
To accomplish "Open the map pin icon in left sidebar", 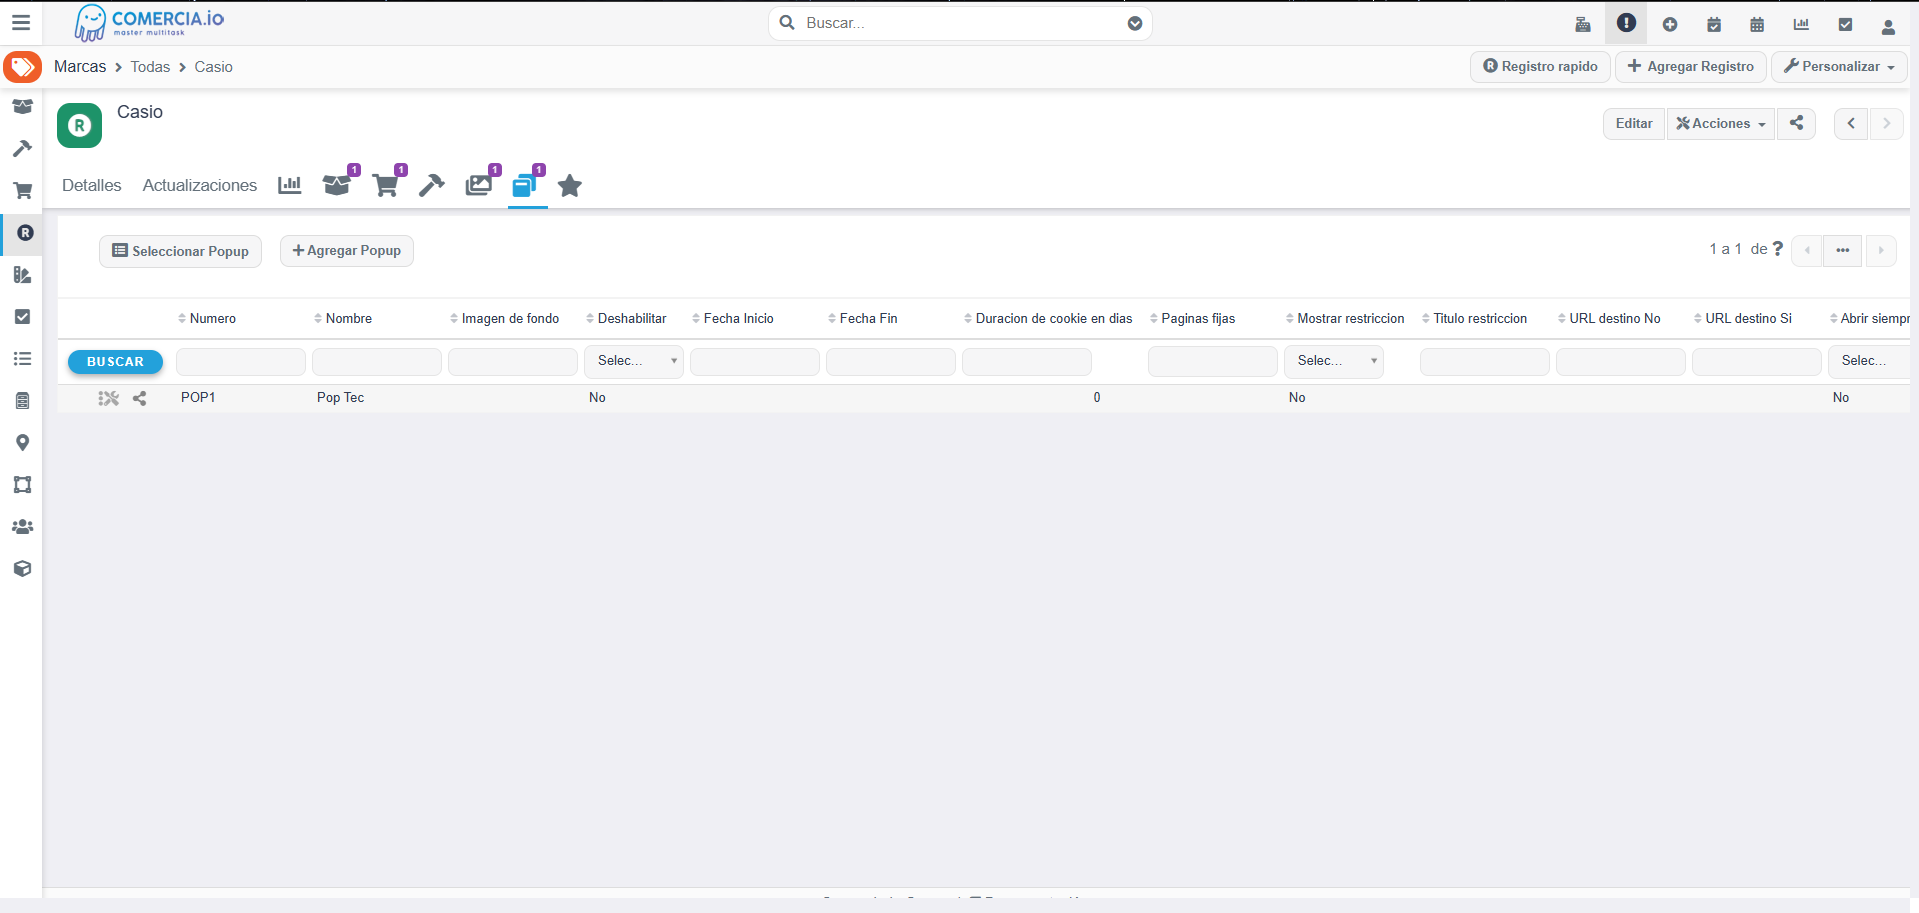I will [x=22, y=442].
